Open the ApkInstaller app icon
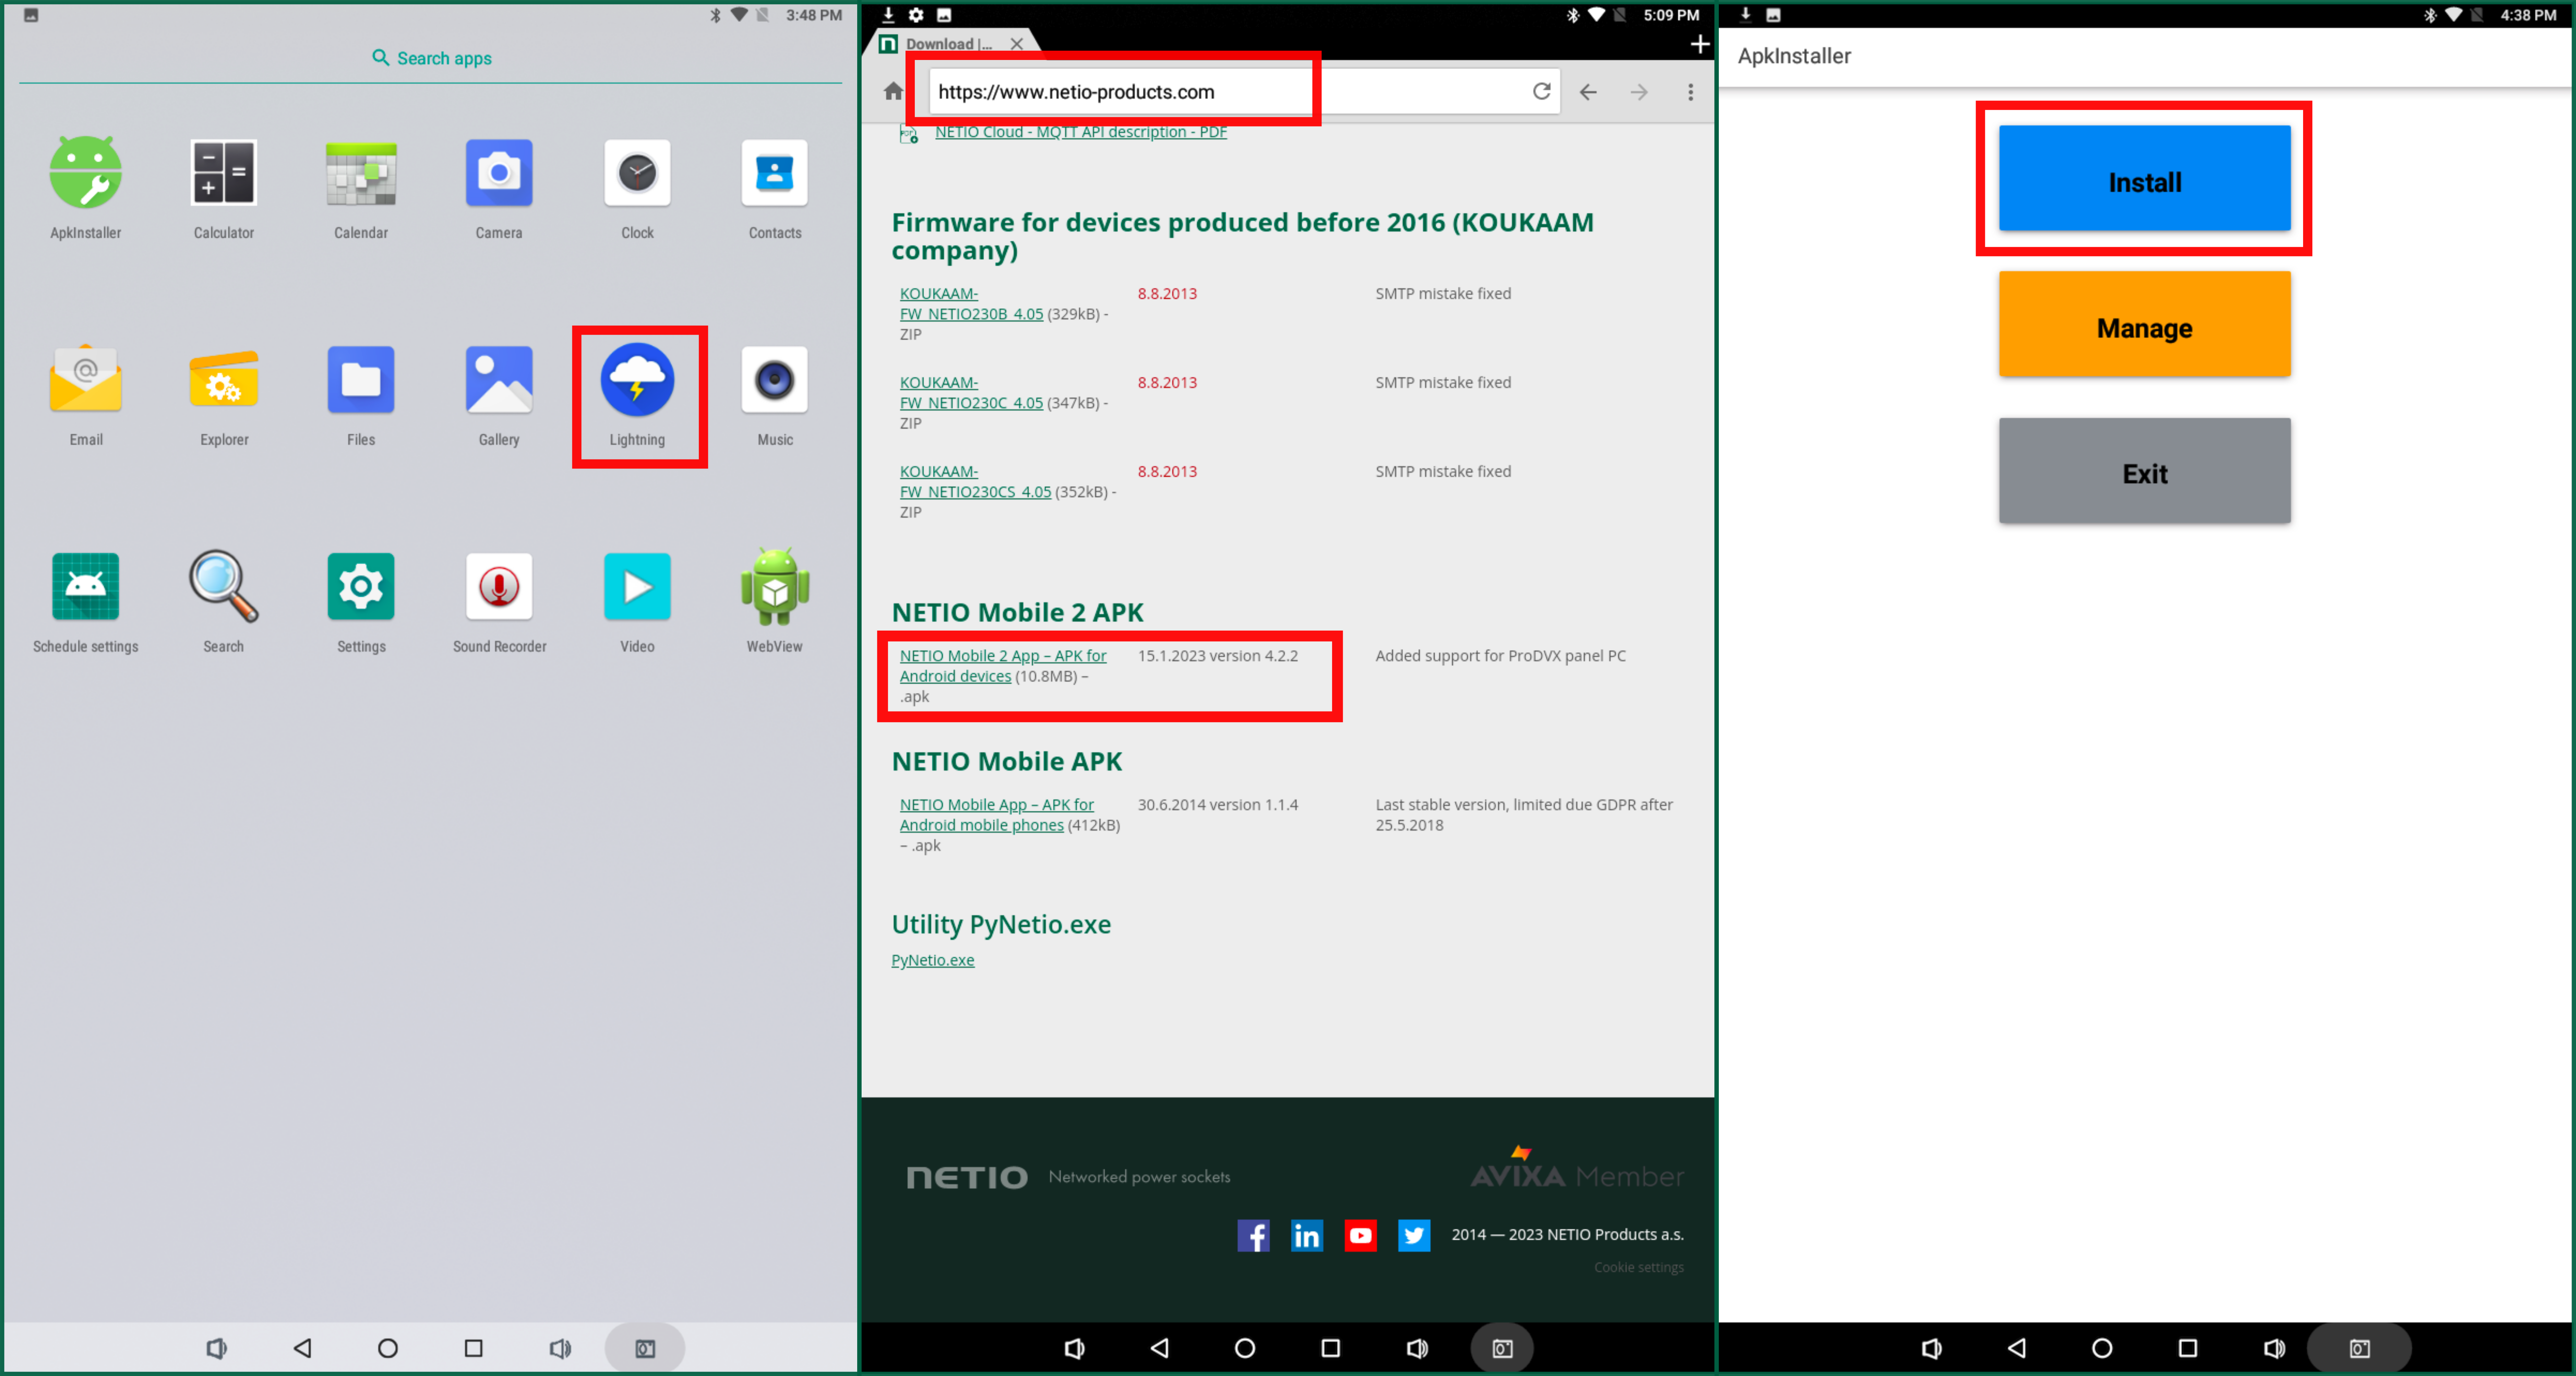Viewport: 2576px width, 1376px height. 86,173
